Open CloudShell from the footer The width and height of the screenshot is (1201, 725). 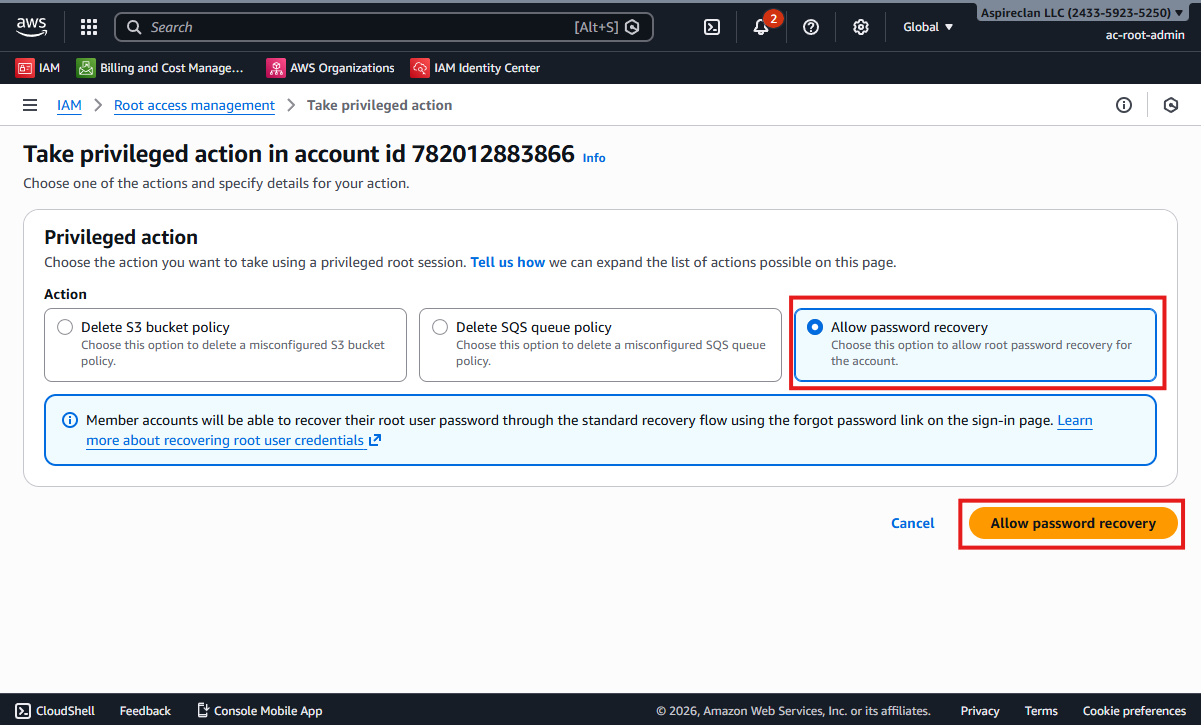pos(55,711)
